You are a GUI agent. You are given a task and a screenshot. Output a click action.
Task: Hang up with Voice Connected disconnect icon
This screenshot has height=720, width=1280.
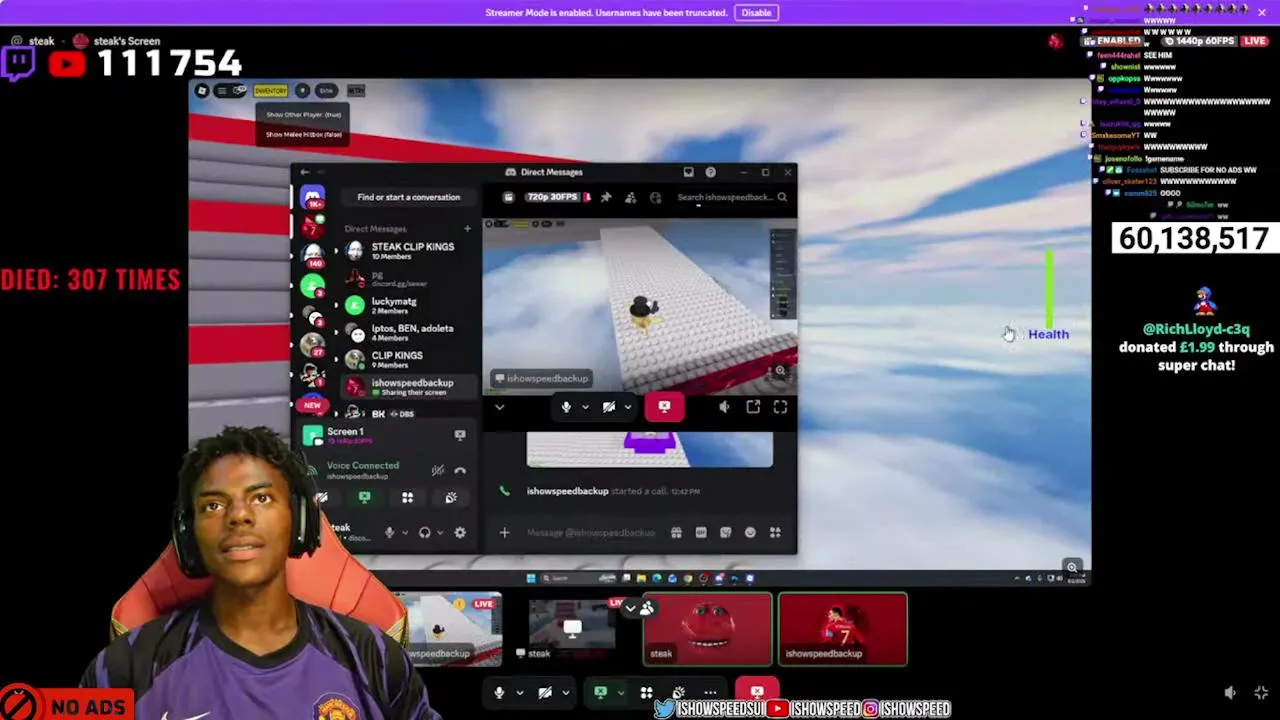(x=460, y=470)
